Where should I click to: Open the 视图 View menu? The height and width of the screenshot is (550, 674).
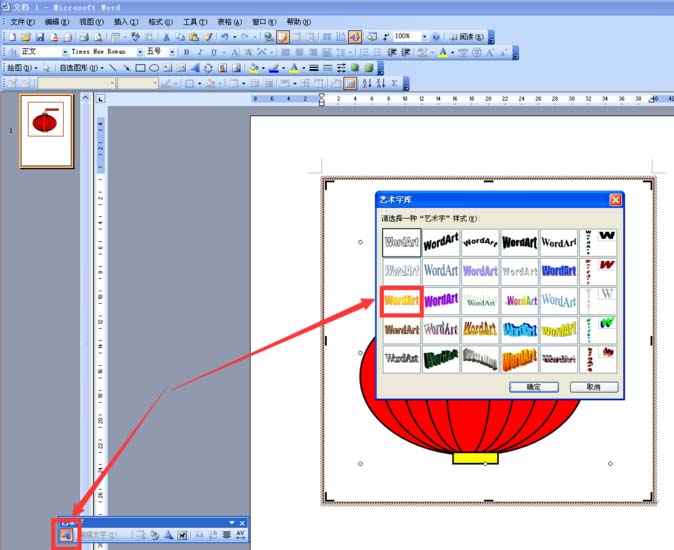tap(92, 22)
